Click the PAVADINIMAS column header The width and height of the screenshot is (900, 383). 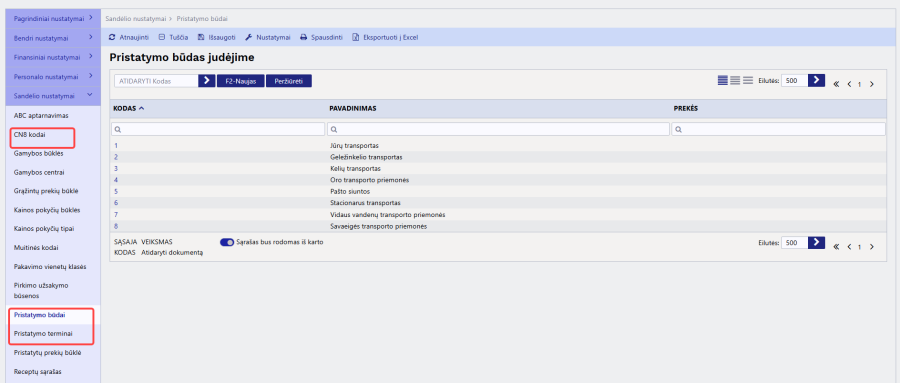tap(352, 108)
